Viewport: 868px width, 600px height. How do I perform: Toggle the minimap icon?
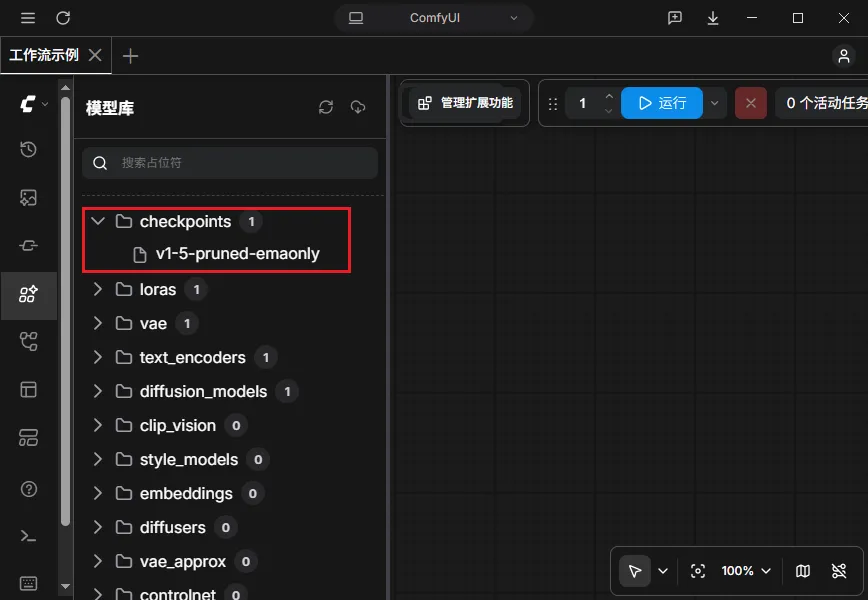(x=803, y=571)
